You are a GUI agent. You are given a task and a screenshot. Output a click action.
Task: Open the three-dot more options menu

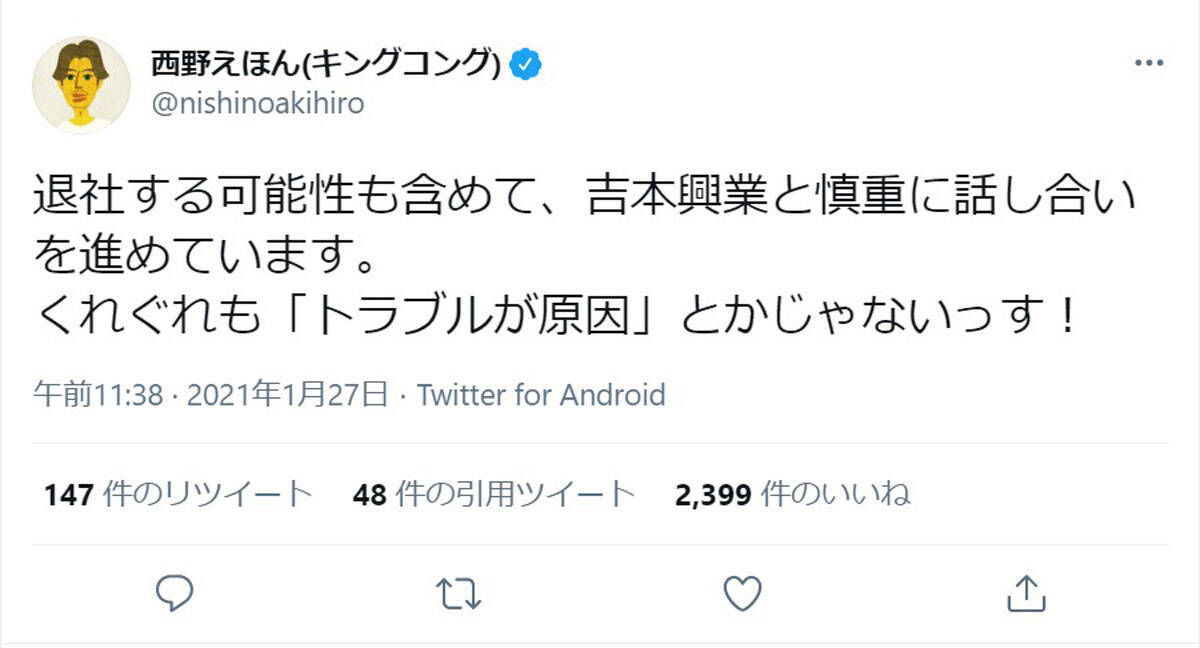(1147, 63)
